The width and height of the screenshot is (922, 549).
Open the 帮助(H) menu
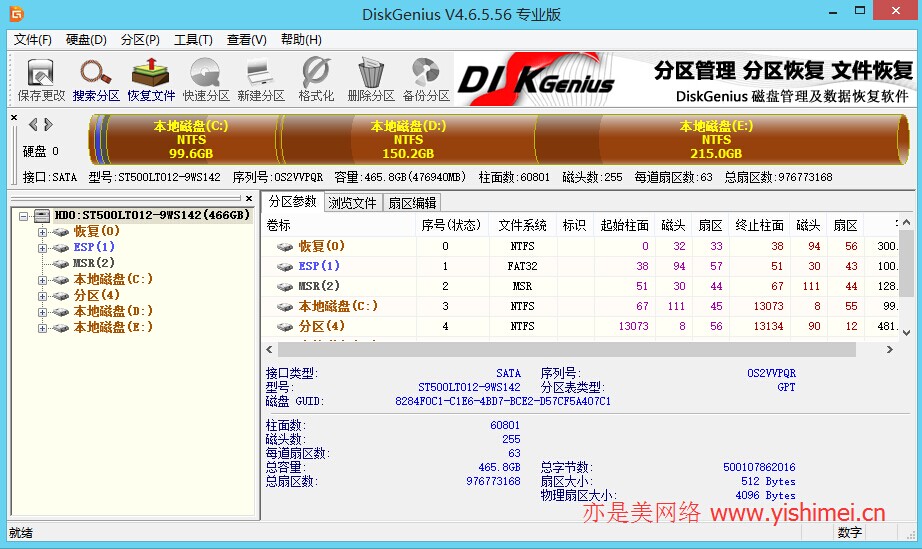(301, 39)
